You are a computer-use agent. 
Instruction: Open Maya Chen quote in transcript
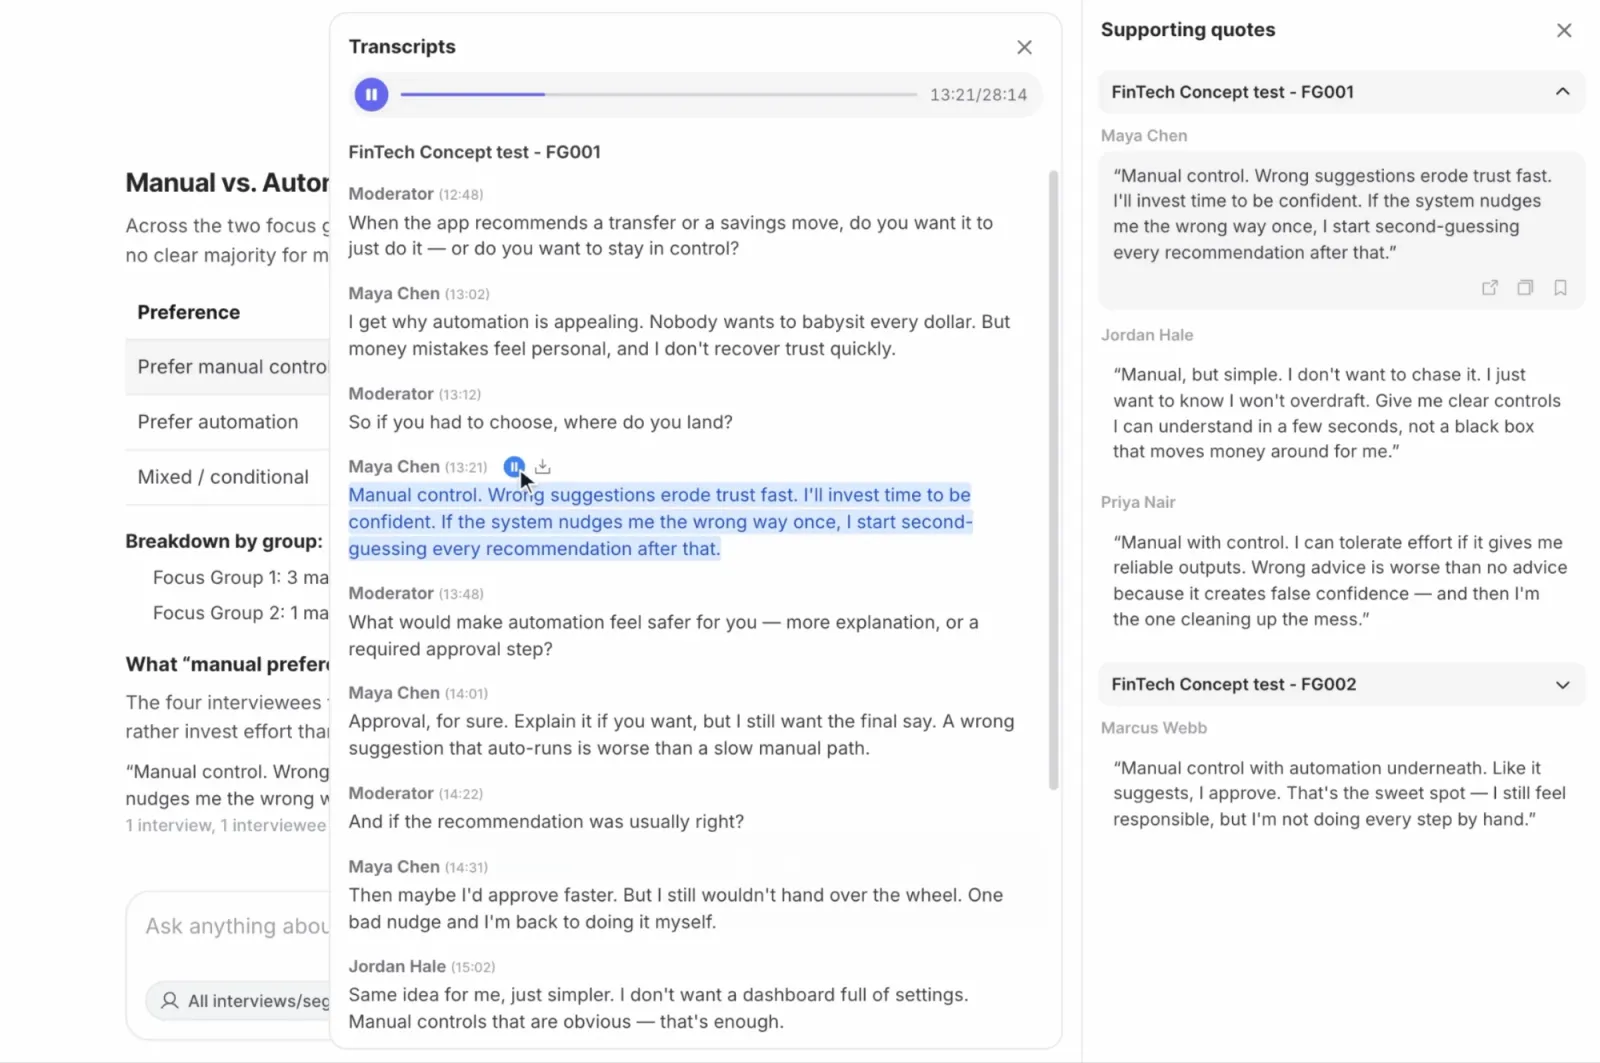(1490, 288)
